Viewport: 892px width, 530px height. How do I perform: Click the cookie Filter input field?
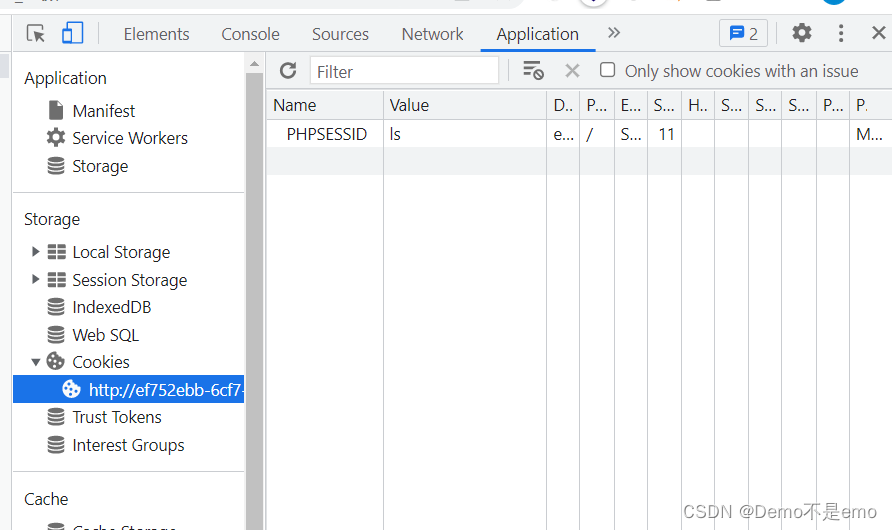pos(404,71)
